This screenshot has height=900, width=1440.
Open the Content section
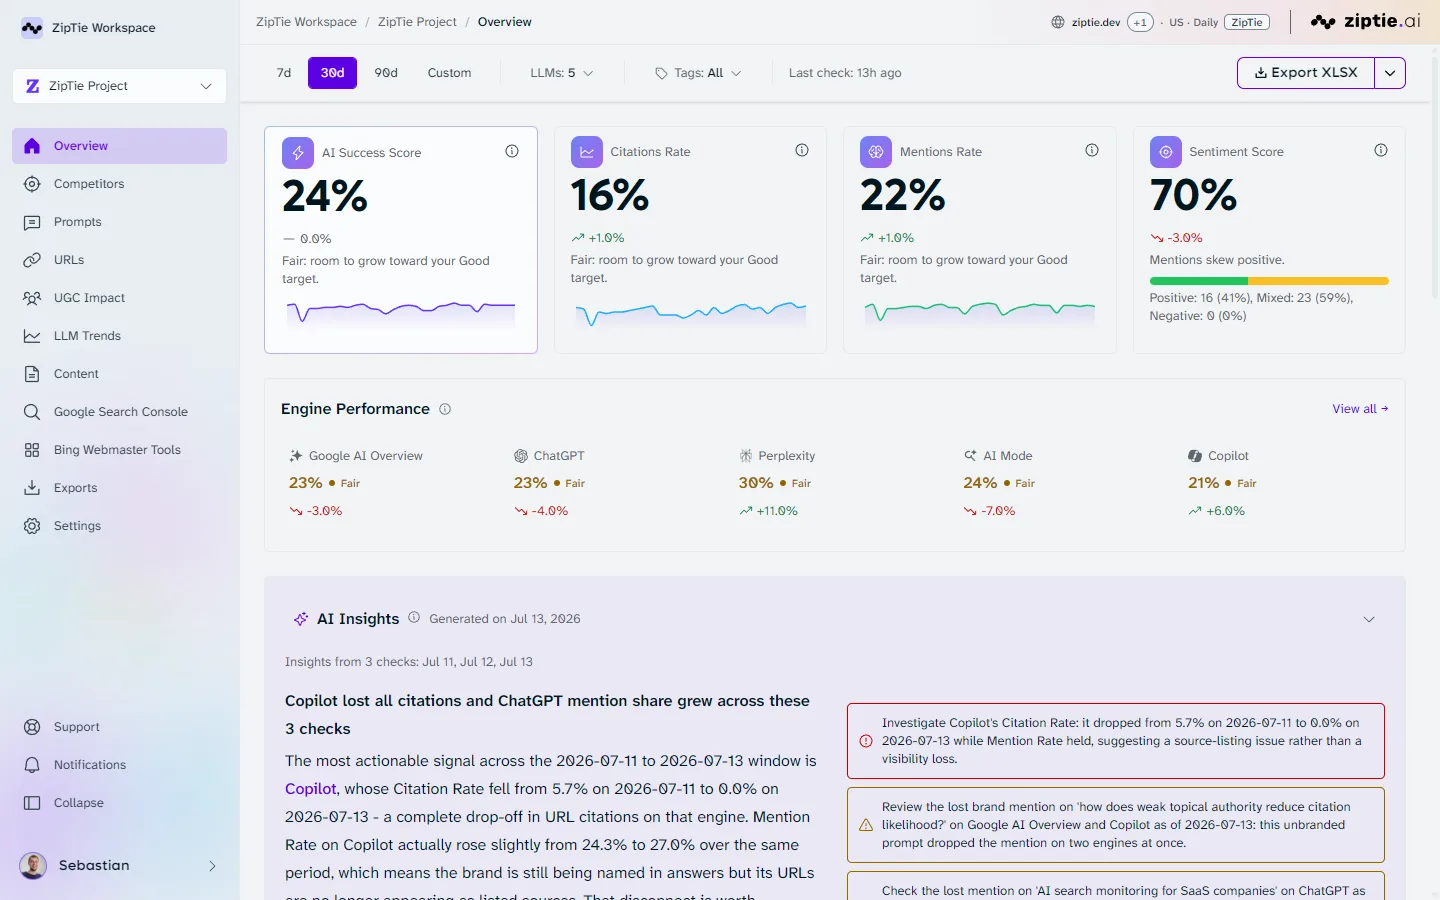point(119,374)
